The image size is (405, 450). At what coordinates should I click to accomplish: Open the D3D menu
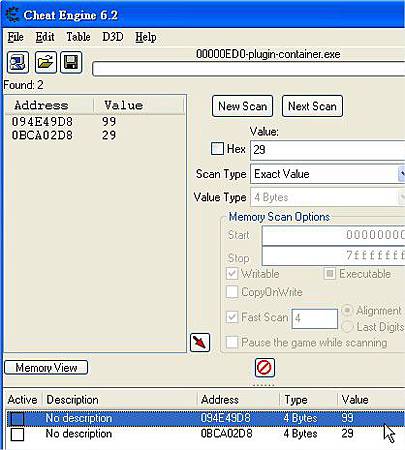(x=113, y=37)
